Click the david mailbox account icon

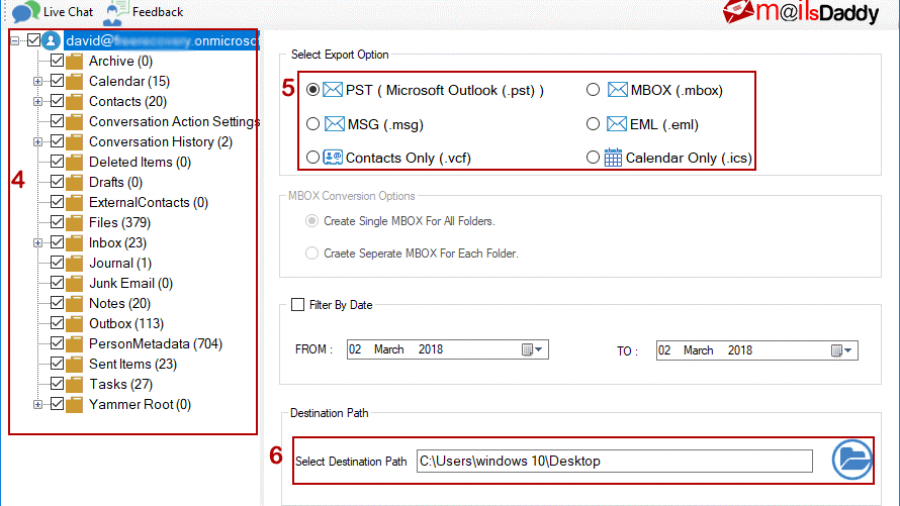click(x=51, y=41)
